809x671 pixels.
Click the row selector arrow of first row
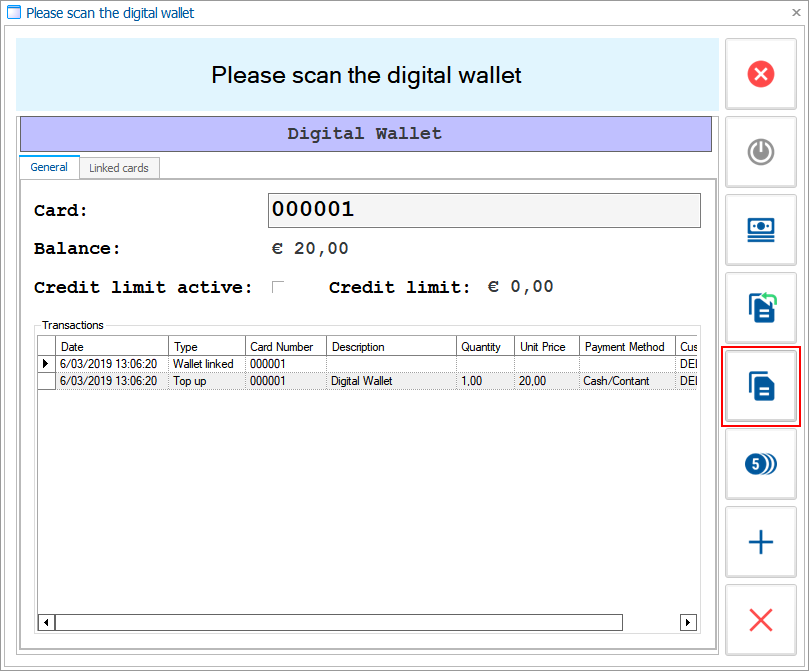point(46,364)
